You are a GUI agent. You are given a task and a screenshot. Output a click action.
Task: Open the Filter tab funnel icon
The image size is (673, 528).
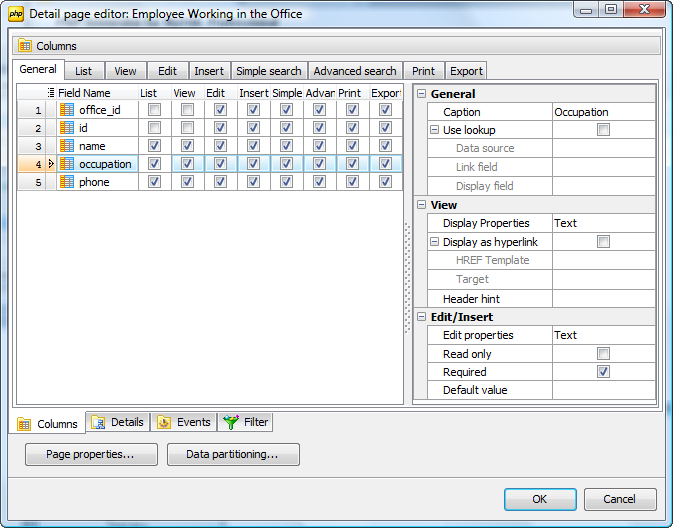230,422
